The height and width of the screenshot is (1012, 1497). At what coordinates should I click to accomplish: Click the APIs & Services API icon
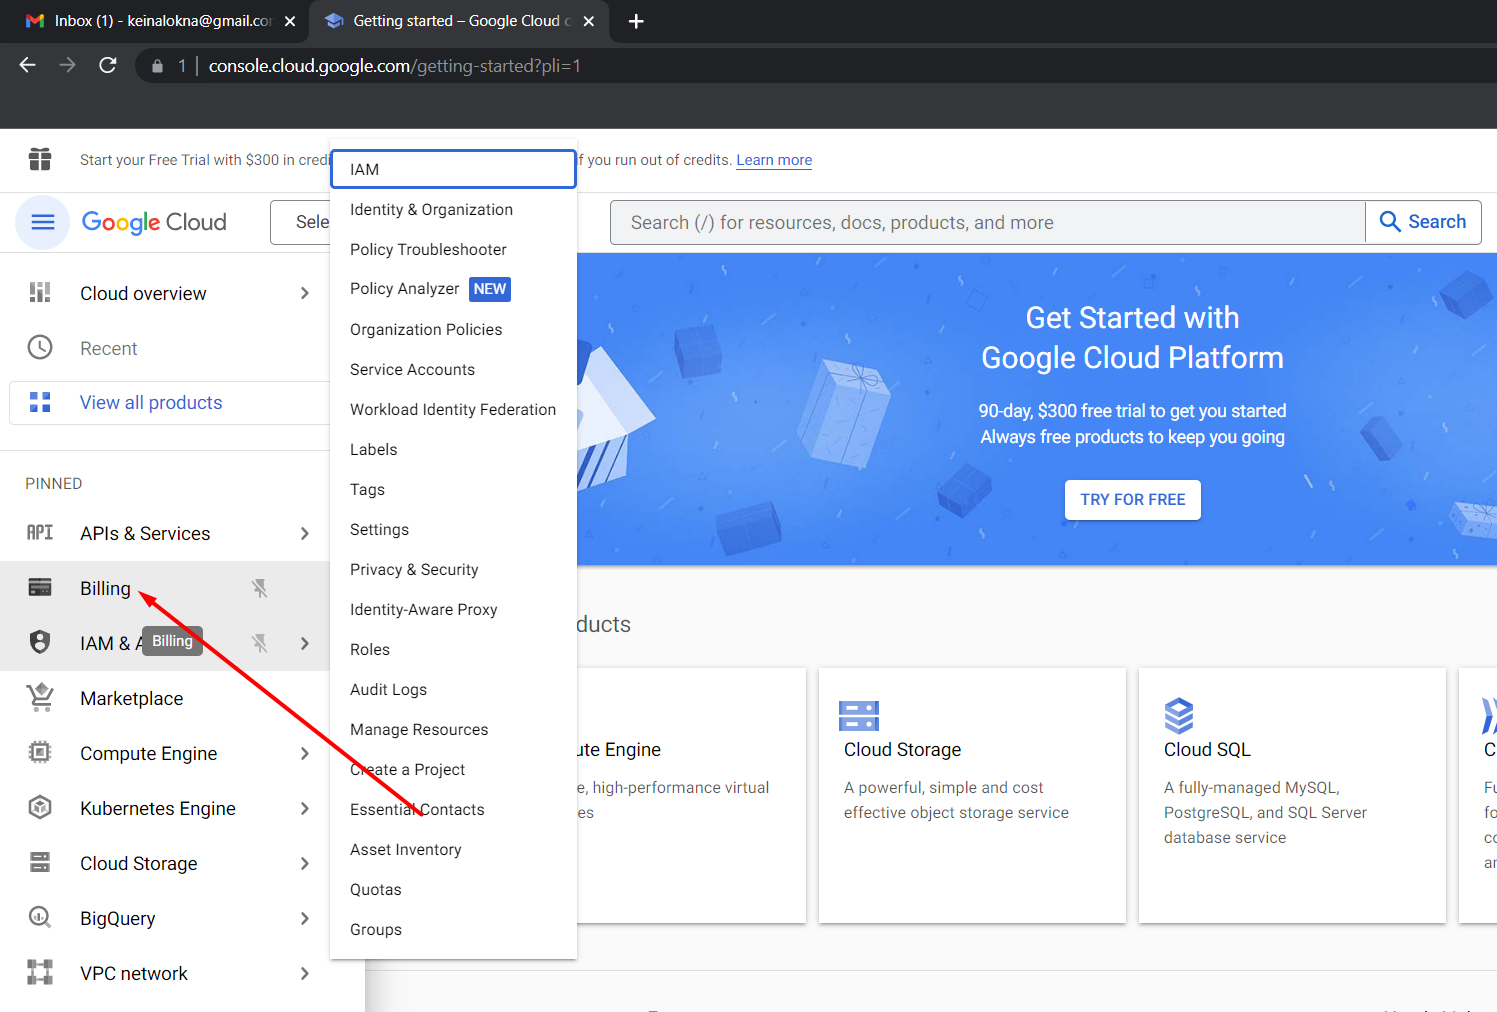40,532
